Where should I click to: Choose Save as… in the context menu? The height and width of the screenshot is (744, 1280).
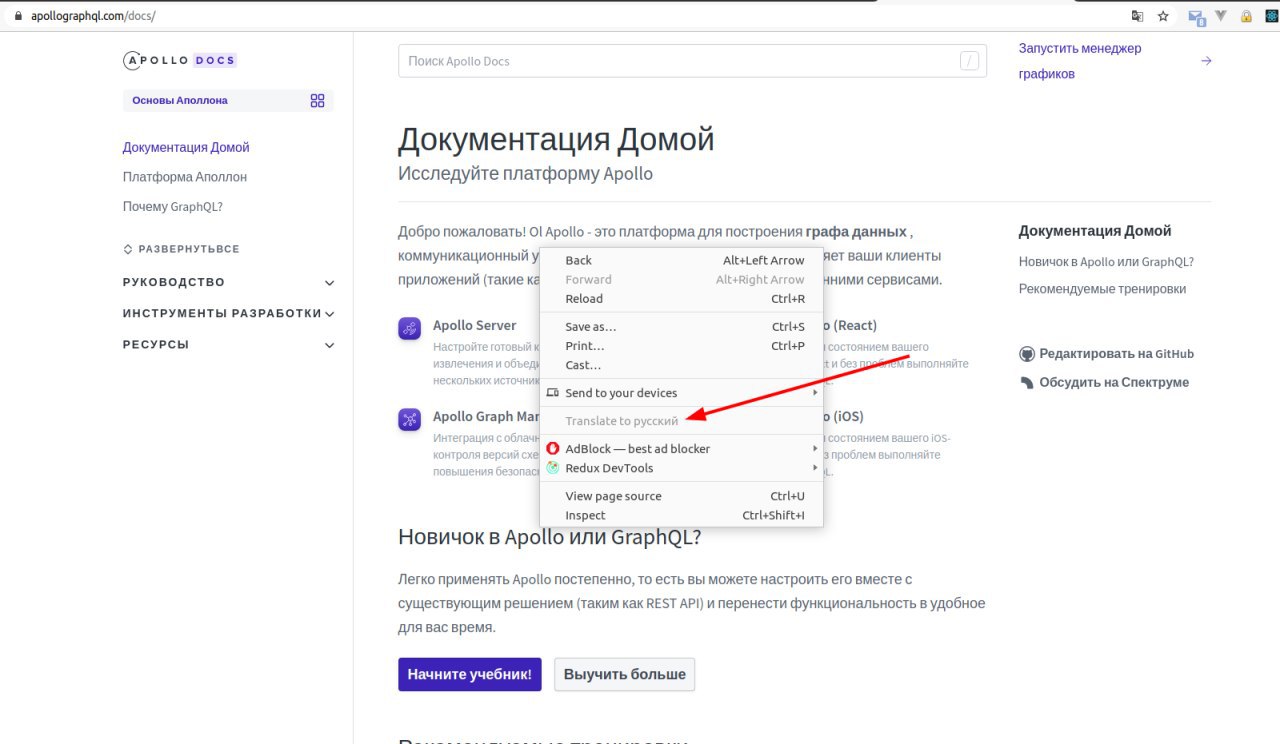tap(681, 327)
